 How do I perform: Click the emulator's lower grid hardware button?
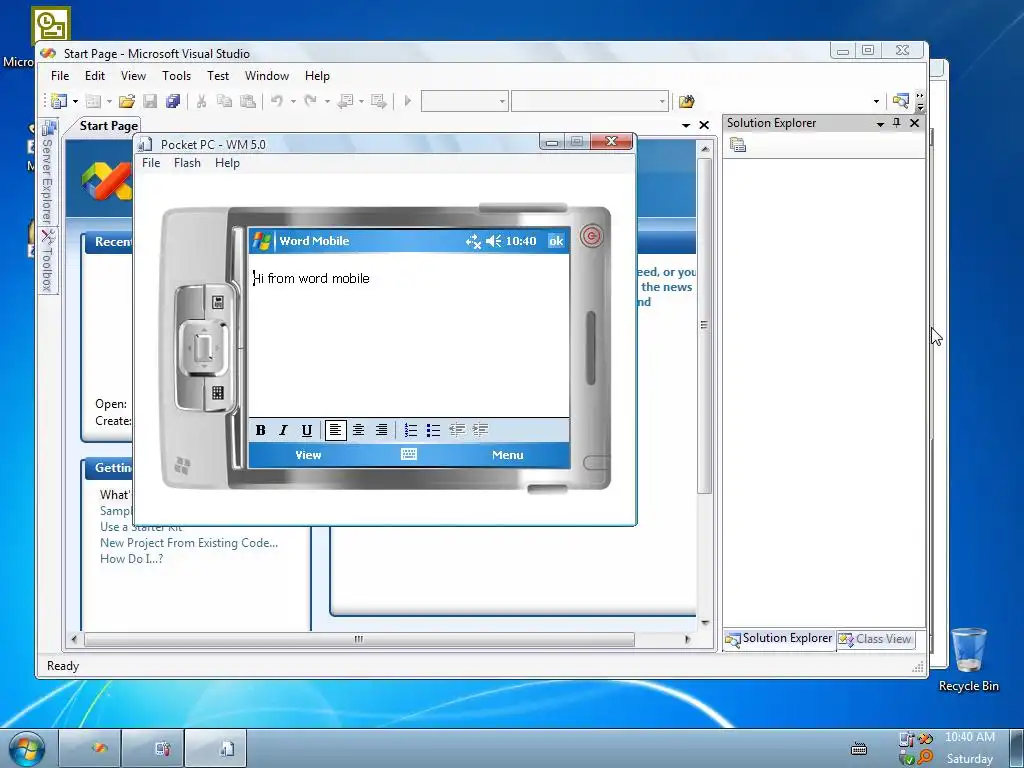(217, 392)
